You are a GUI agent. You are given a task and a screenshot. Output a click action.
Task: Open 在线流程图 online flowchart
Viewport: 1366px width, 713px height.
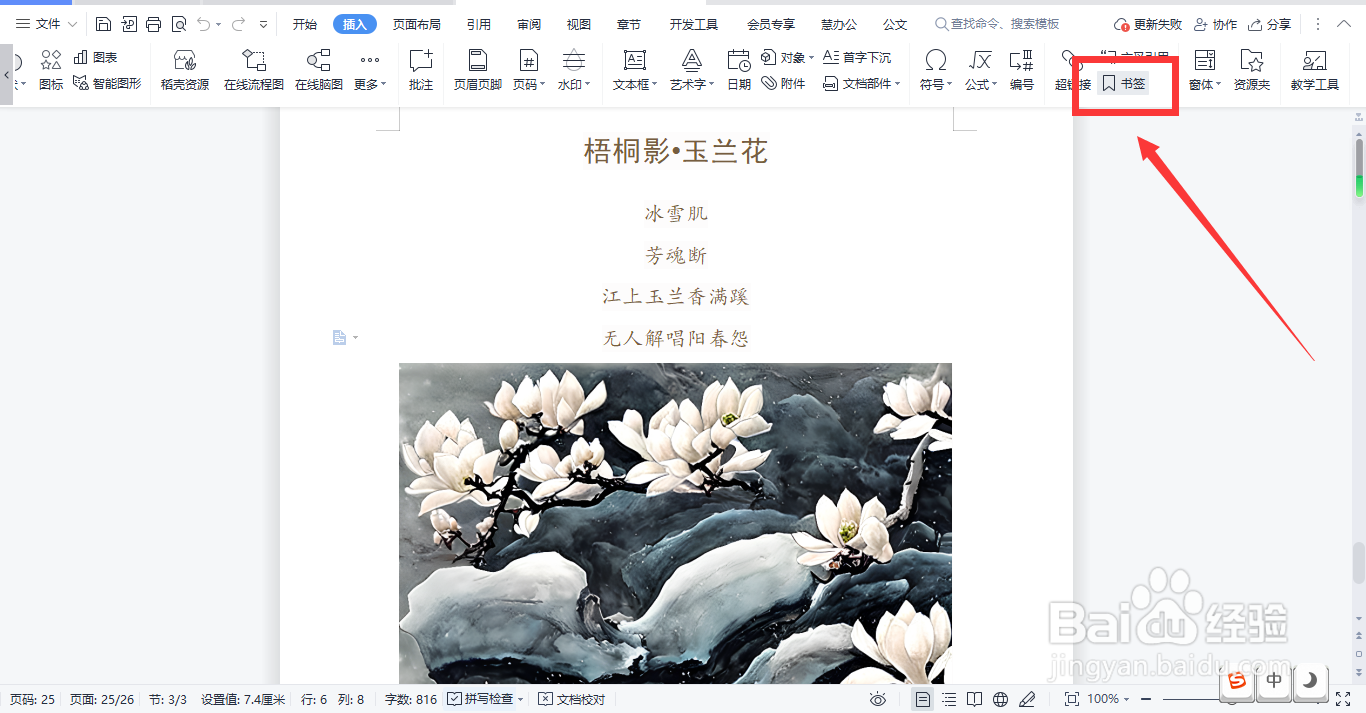coord(254,70)
